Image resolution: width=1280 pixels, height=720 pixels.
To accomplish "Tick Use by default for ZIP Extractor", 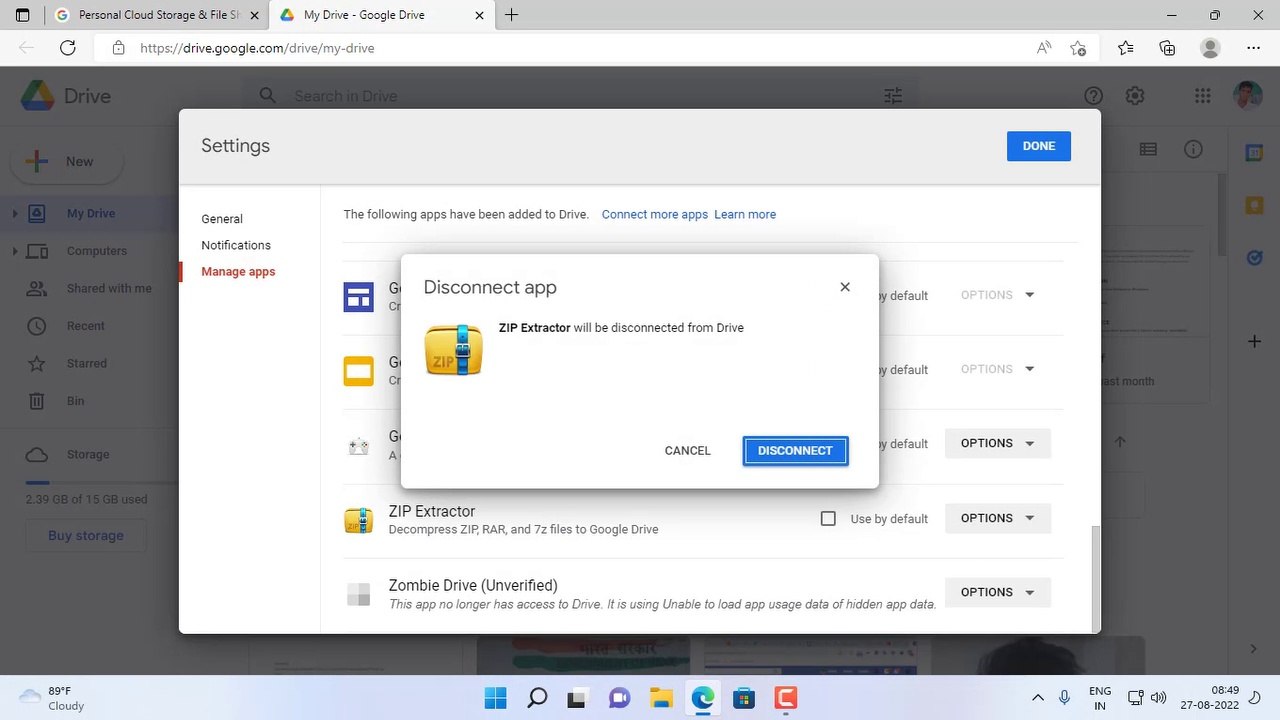I will click(828, 518).
